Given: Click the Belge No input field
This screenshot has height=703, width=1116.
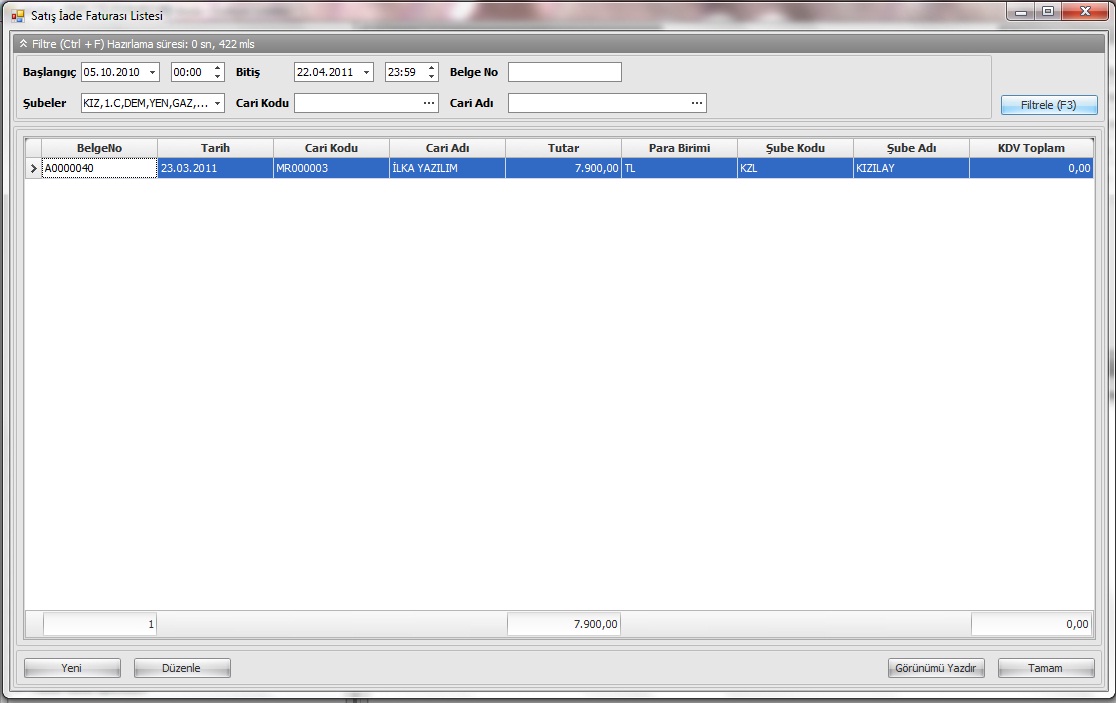Looking at the screenshot, I should pos(564,72).
